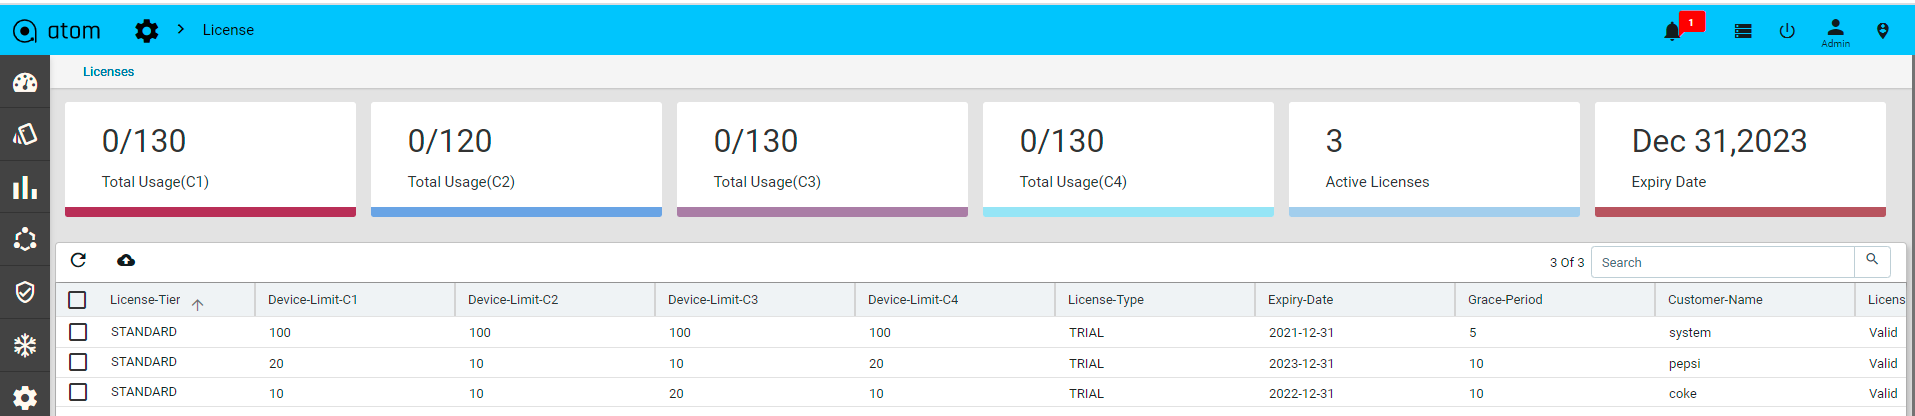Click expiry date 2021-12-31 cell
This screenshot has width=1915, height=416.
(1301, 333)
